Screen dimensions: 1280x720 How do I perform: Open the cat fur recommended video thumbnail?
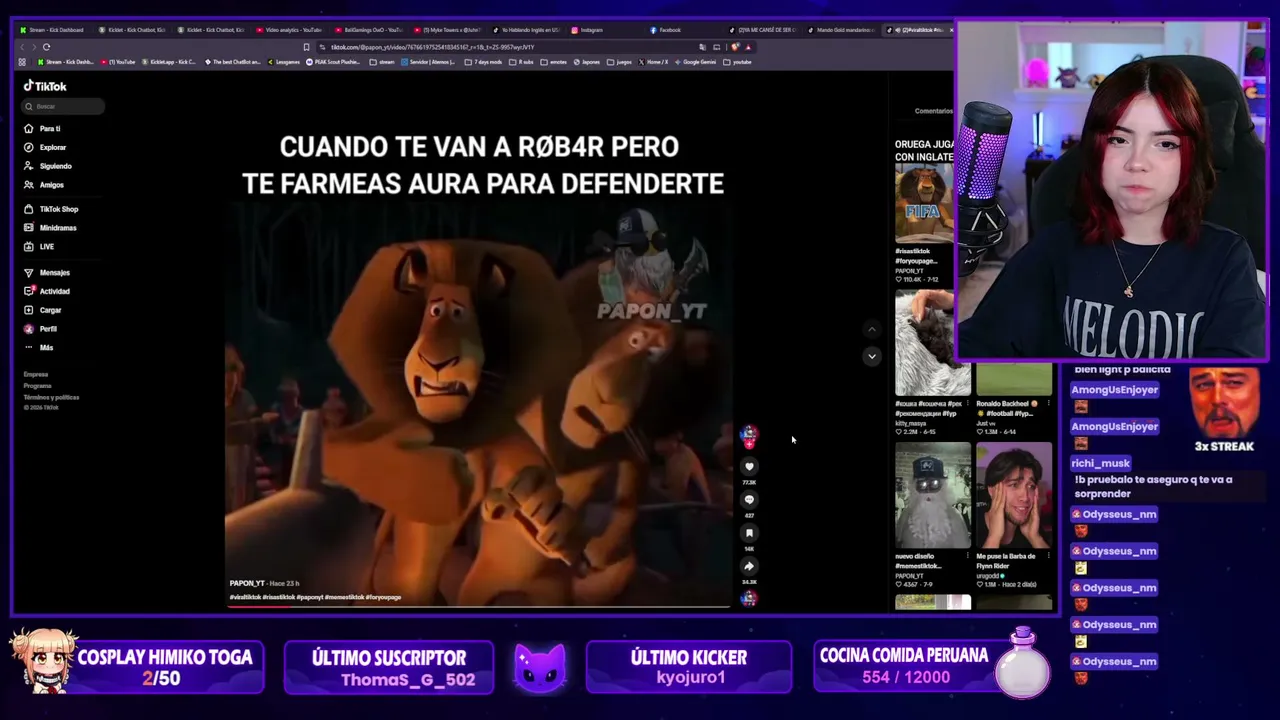932,343
